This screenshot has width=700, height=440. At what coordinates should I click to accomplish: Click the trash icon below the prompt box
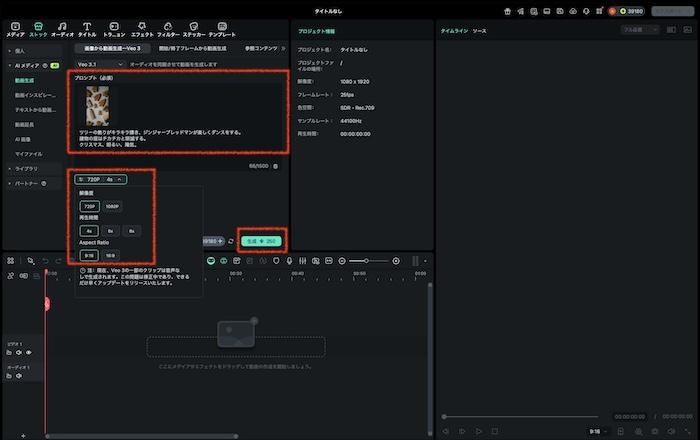tap(276, 166)
